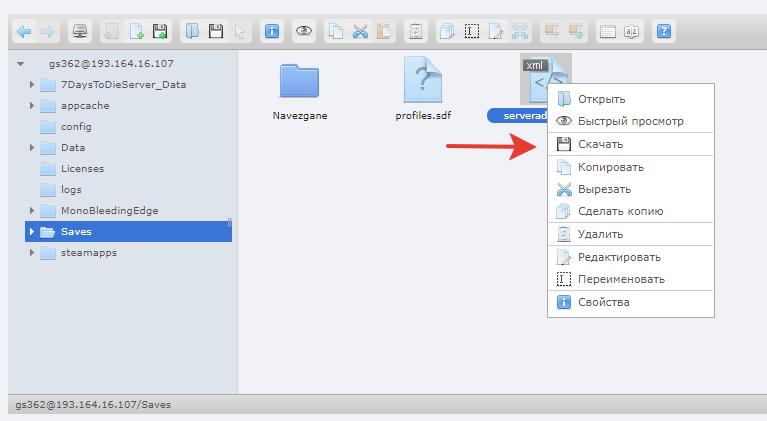This screenshot has width=767, height=421.
Task: Click the create archive toolbar icon
Action: coord(576,32)
